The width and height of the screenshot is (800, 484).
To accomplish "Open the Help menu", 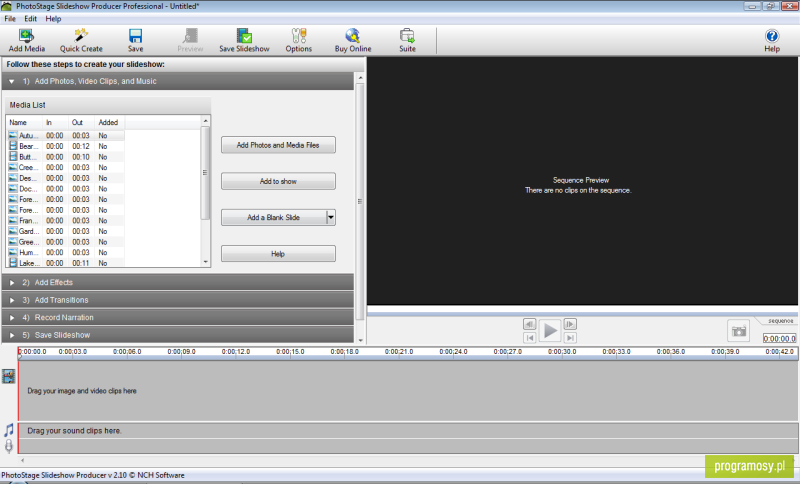I will [53, 19].
